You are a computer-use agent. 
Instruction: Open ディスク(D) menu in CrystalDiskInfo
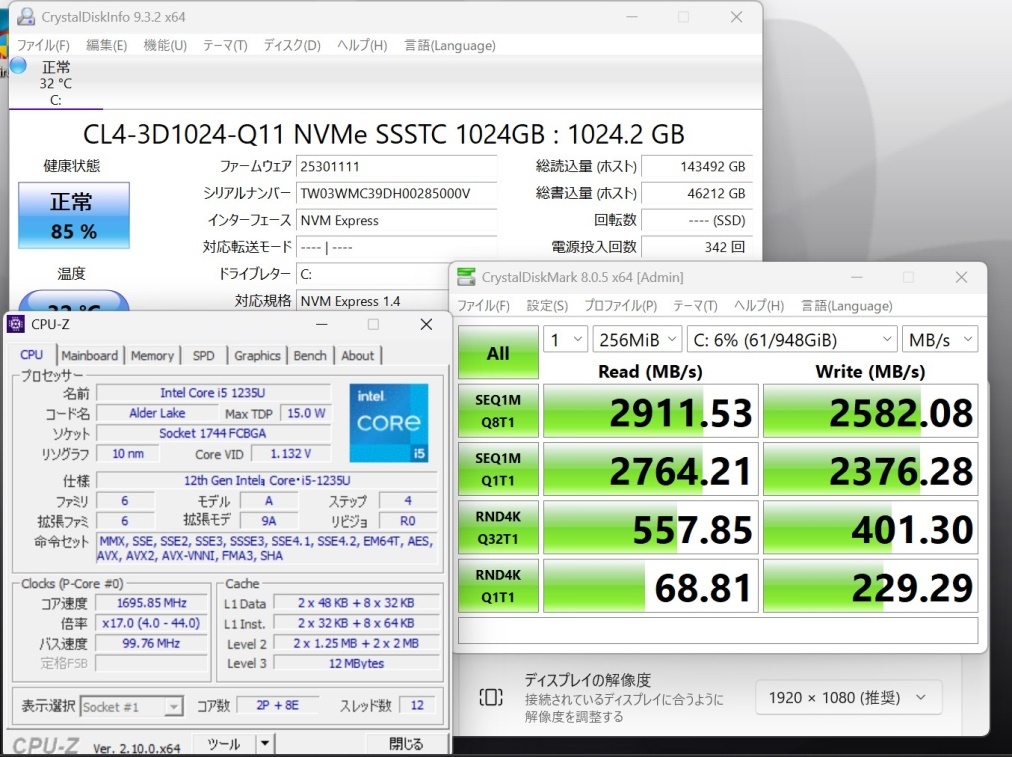pos(292,45)
